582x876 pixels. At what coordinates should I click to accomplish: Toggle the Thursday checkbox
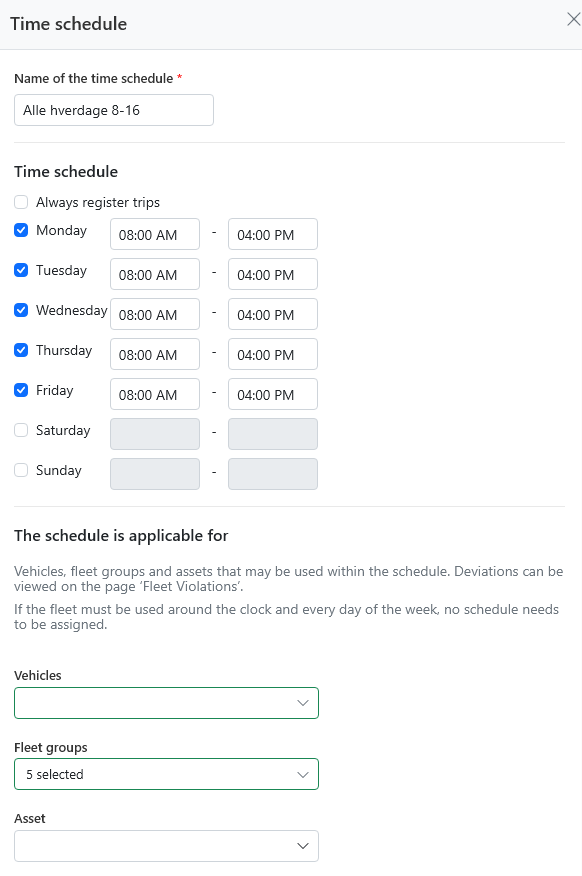(x=21, y=350)
